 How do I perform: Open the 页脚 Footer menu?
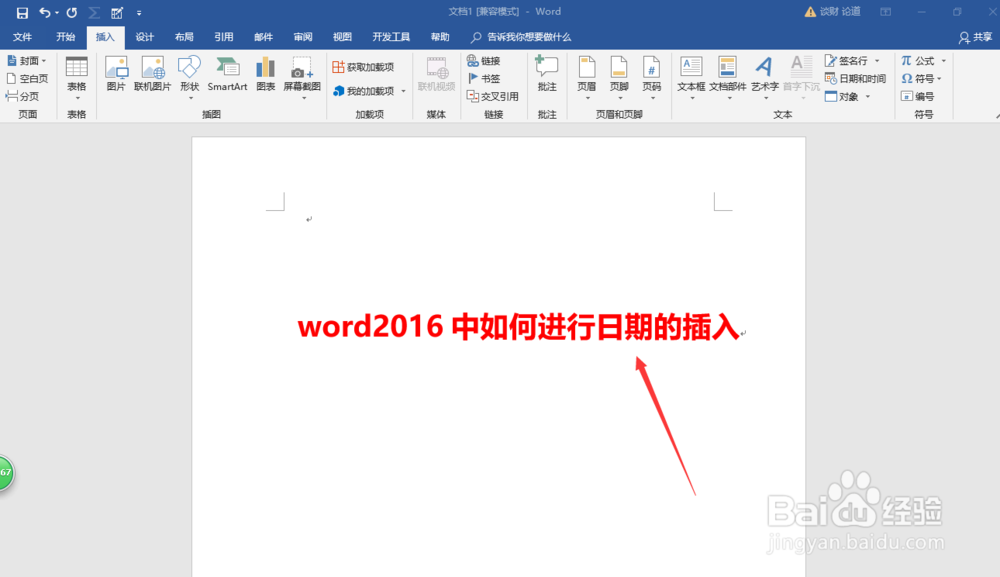click(619, 78)
